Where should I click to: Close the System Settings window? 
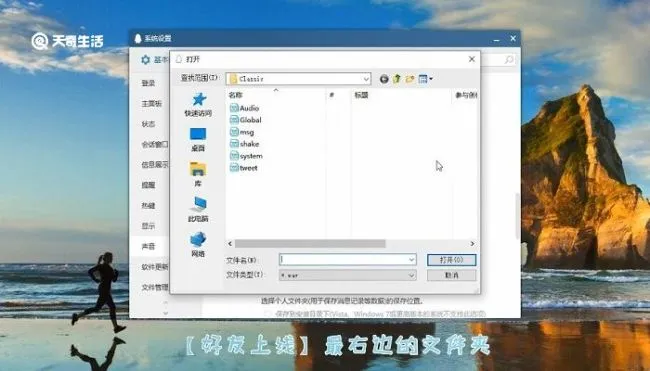point(513,39)
